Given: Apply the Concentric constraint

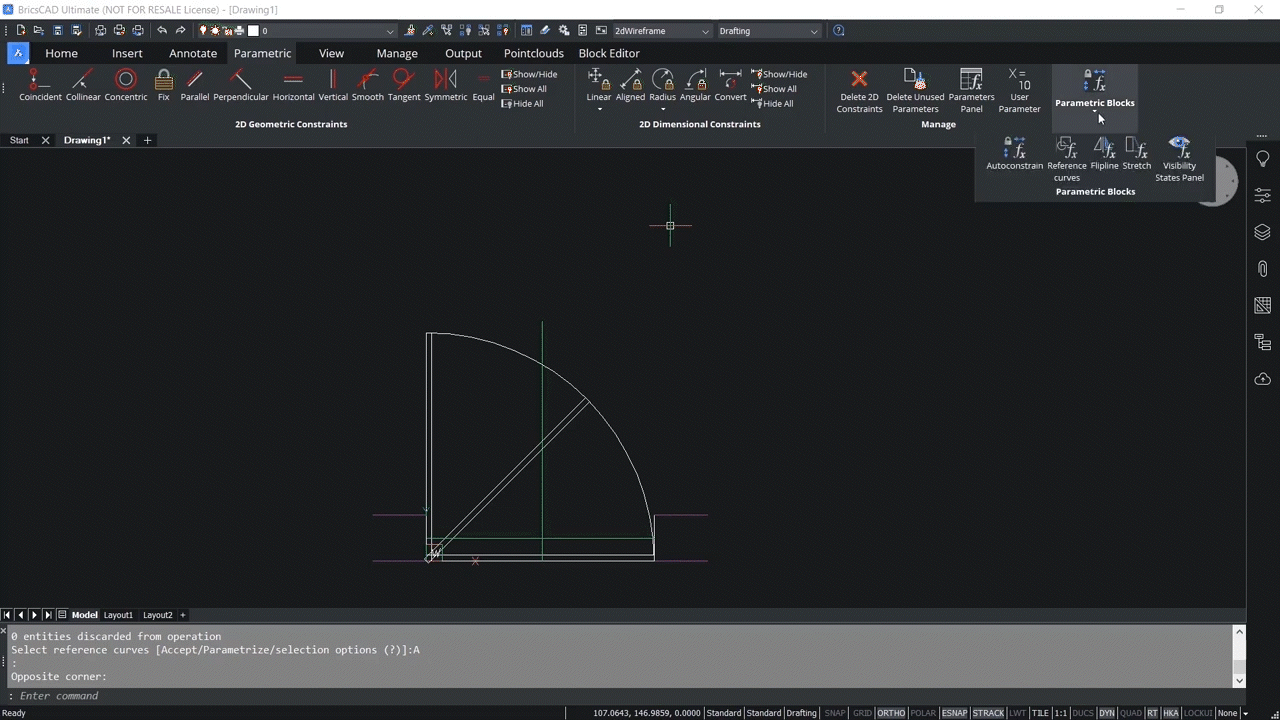Looking at the screenshot, I should [x=126, y=85].
